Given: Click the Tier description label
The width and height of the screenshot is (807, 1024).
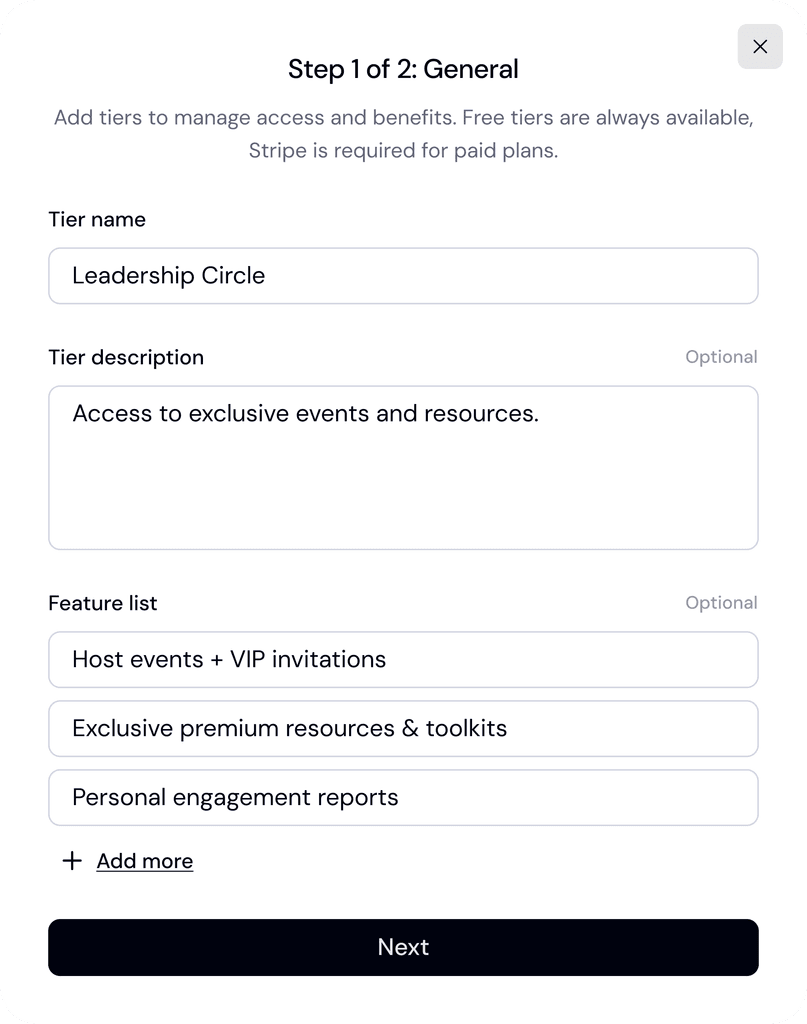Looking at the screenshot, I should click(126, 358).
